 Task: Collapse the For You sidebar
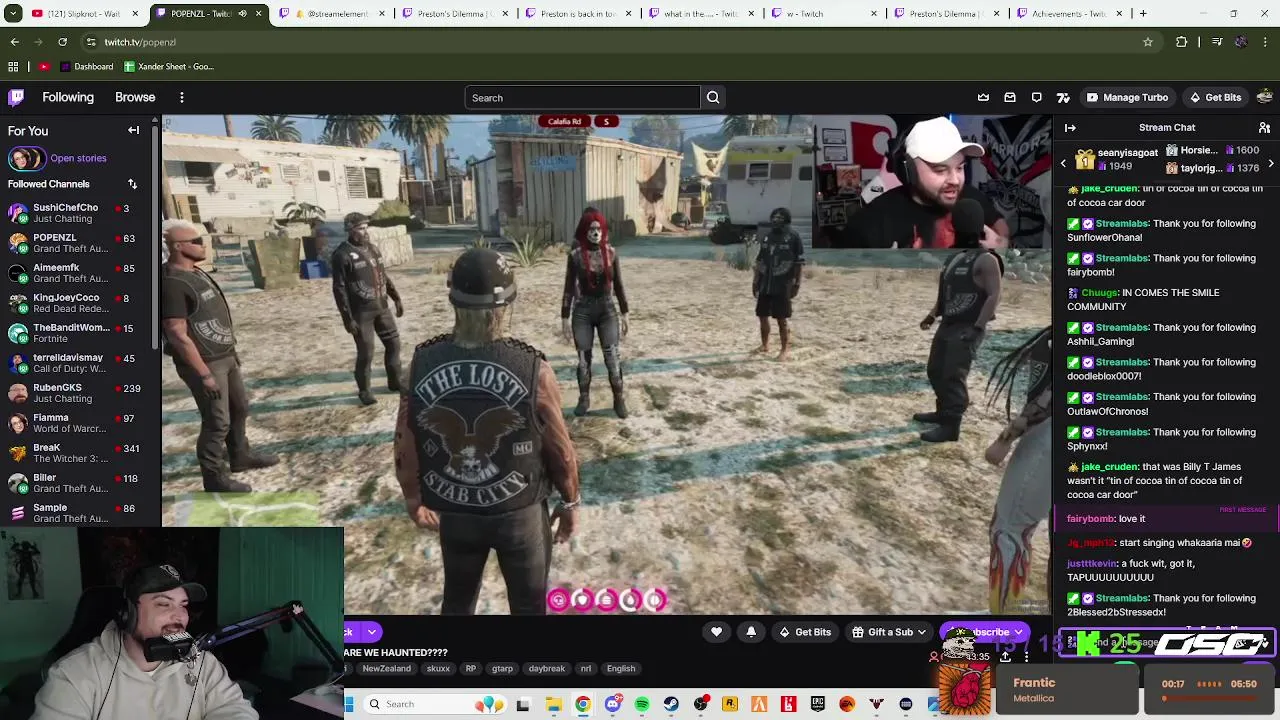(133, 130)
